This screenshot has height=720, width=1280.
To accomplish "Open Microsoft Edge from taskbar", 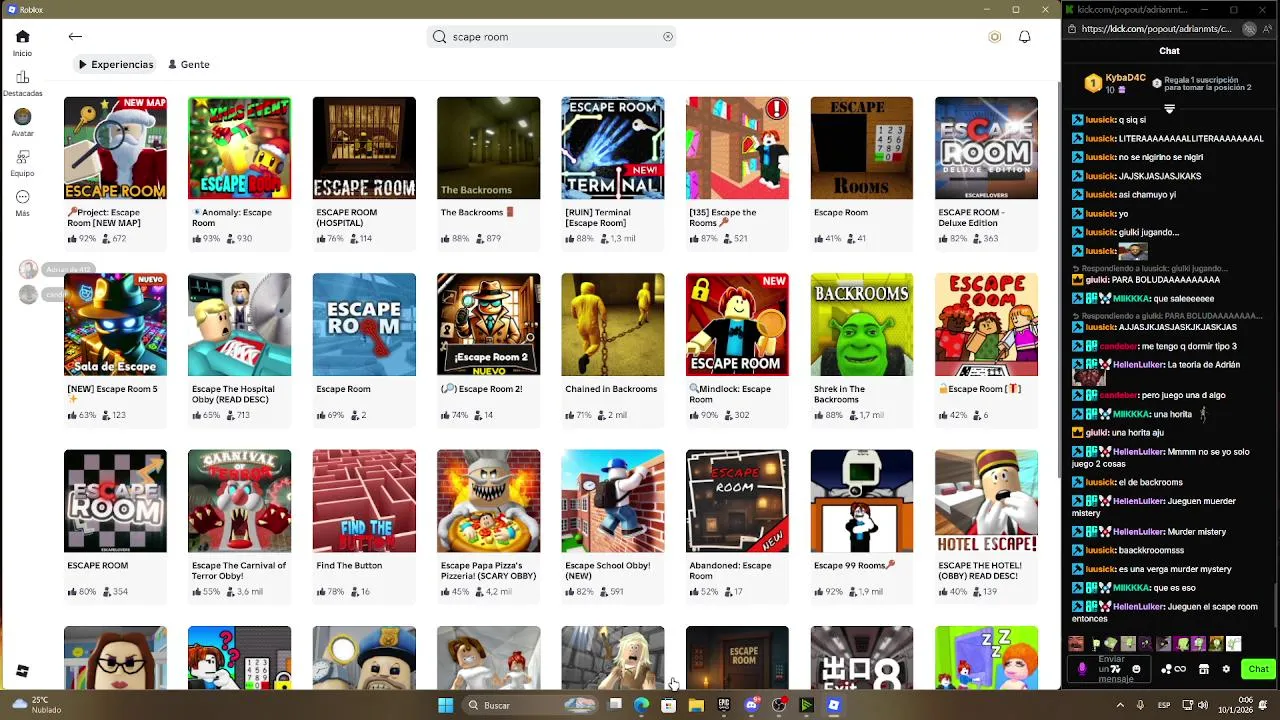I will [x=641, y=705].
